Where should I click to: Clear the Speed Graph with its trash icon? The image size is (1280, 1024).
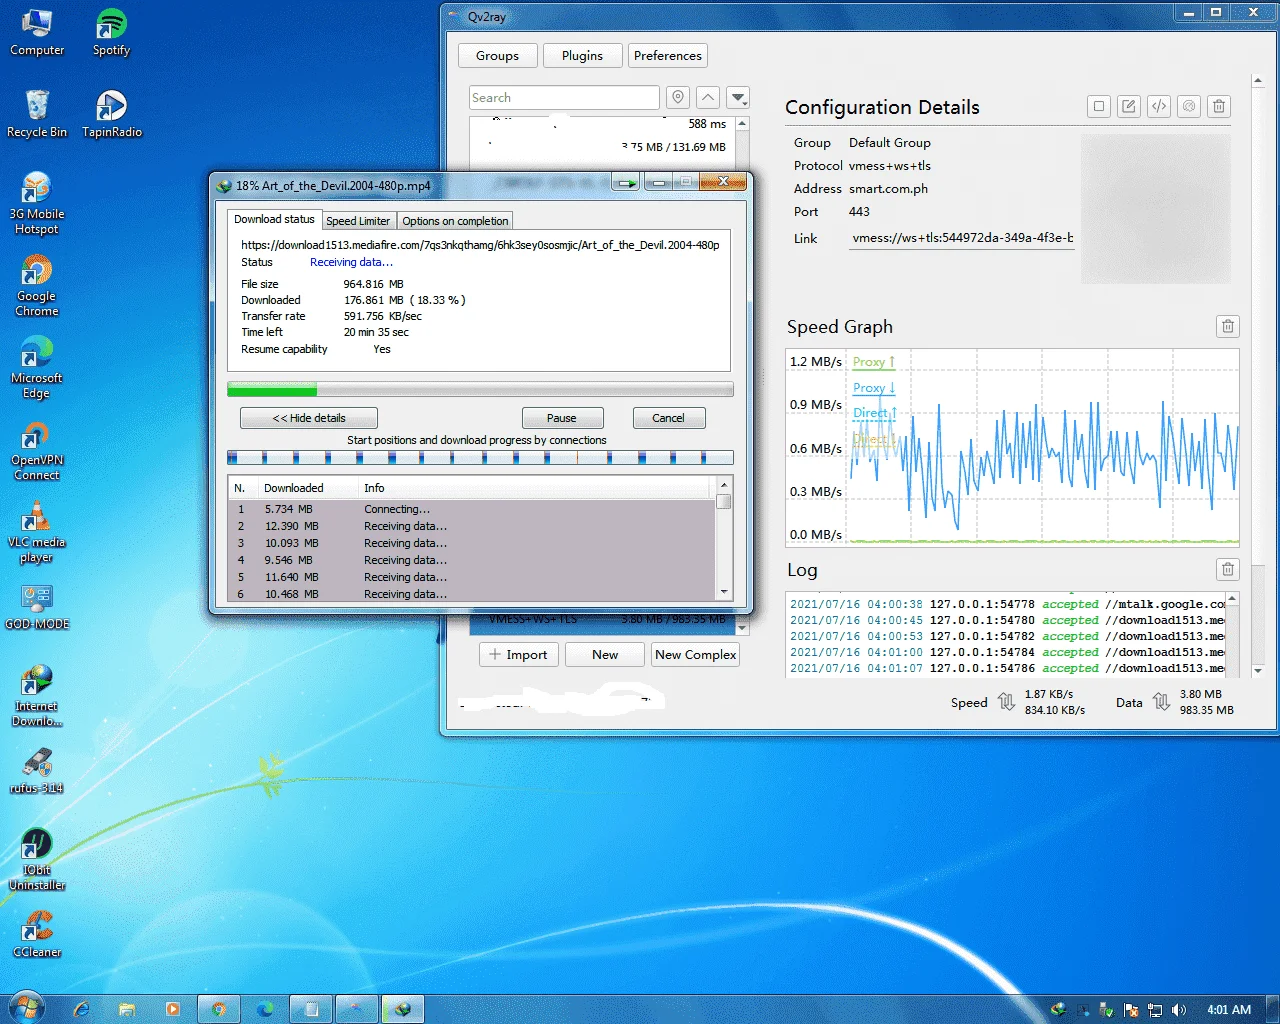tap(1228, 326)
